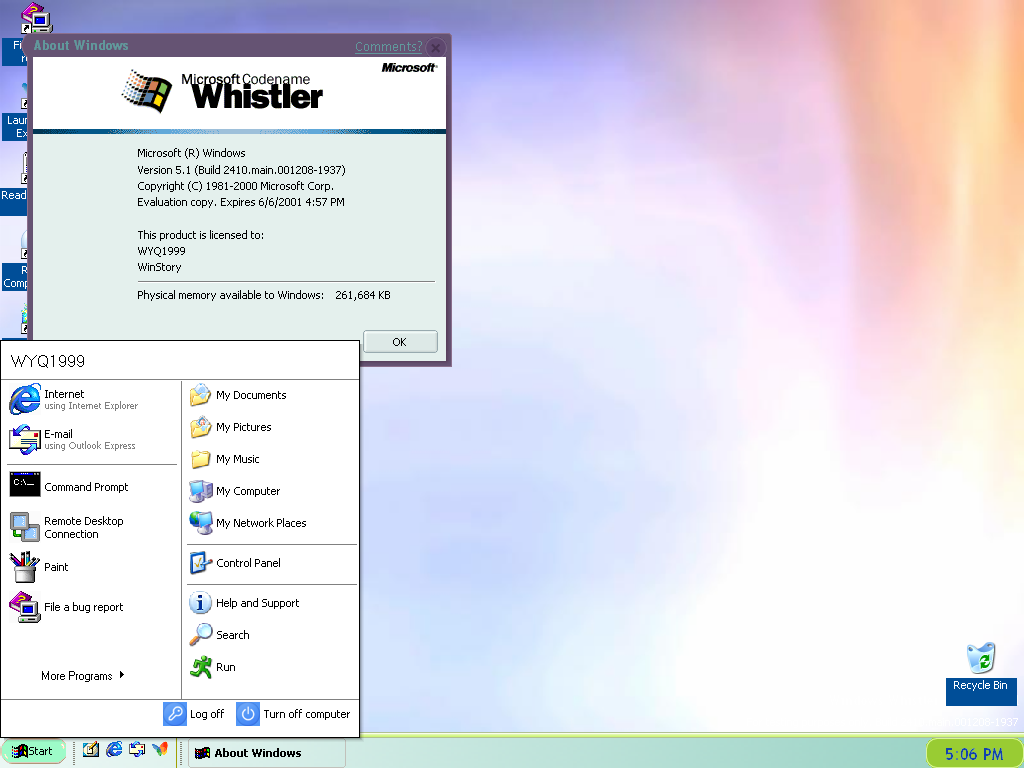1024x768 pixels.
Task: Open the bug report desktop icon above About Windows
Action: (36, 18)
